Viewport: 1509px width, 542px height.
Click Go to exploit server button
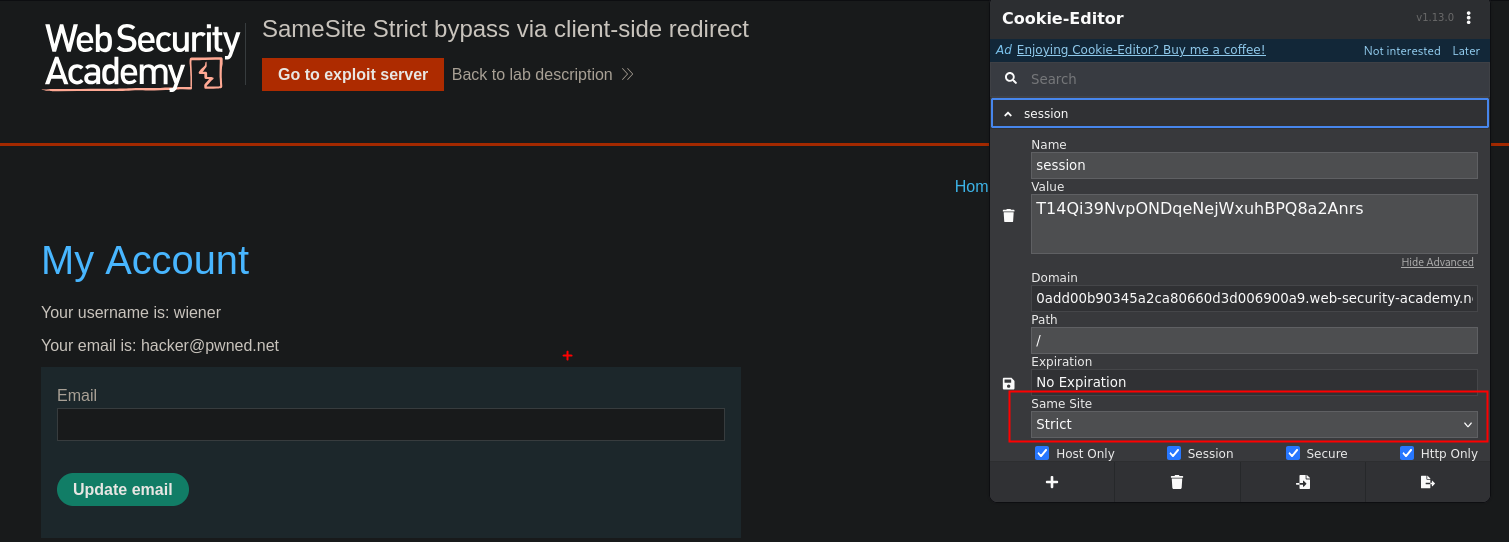tap(352, 75)
